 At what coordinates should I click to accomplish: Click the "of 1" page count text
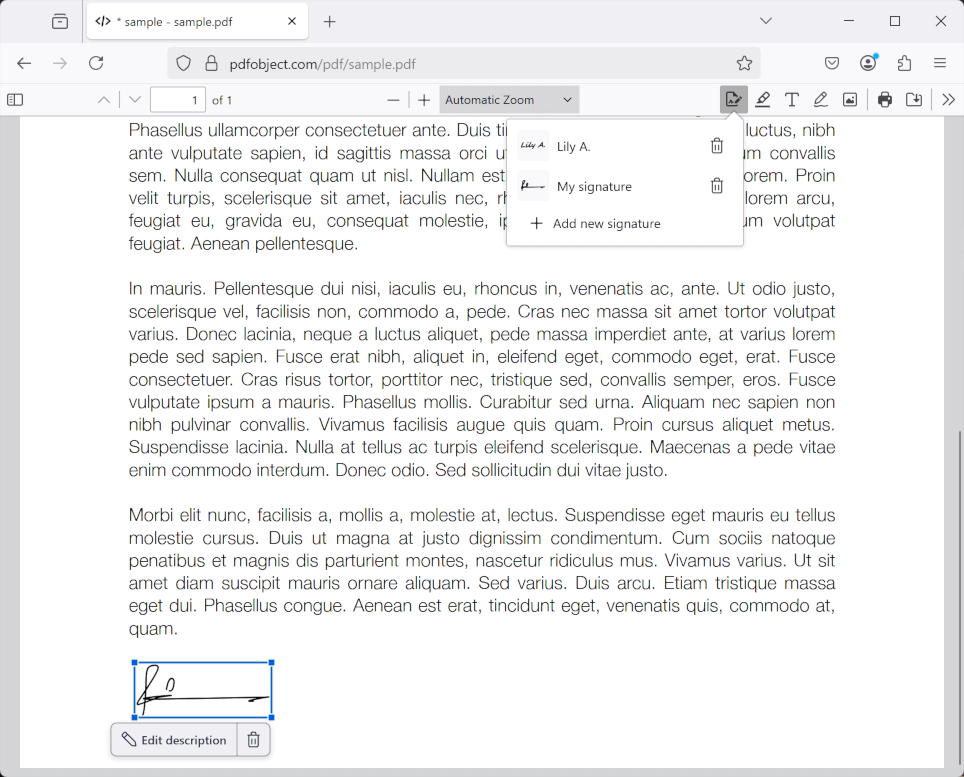[222, 100]
